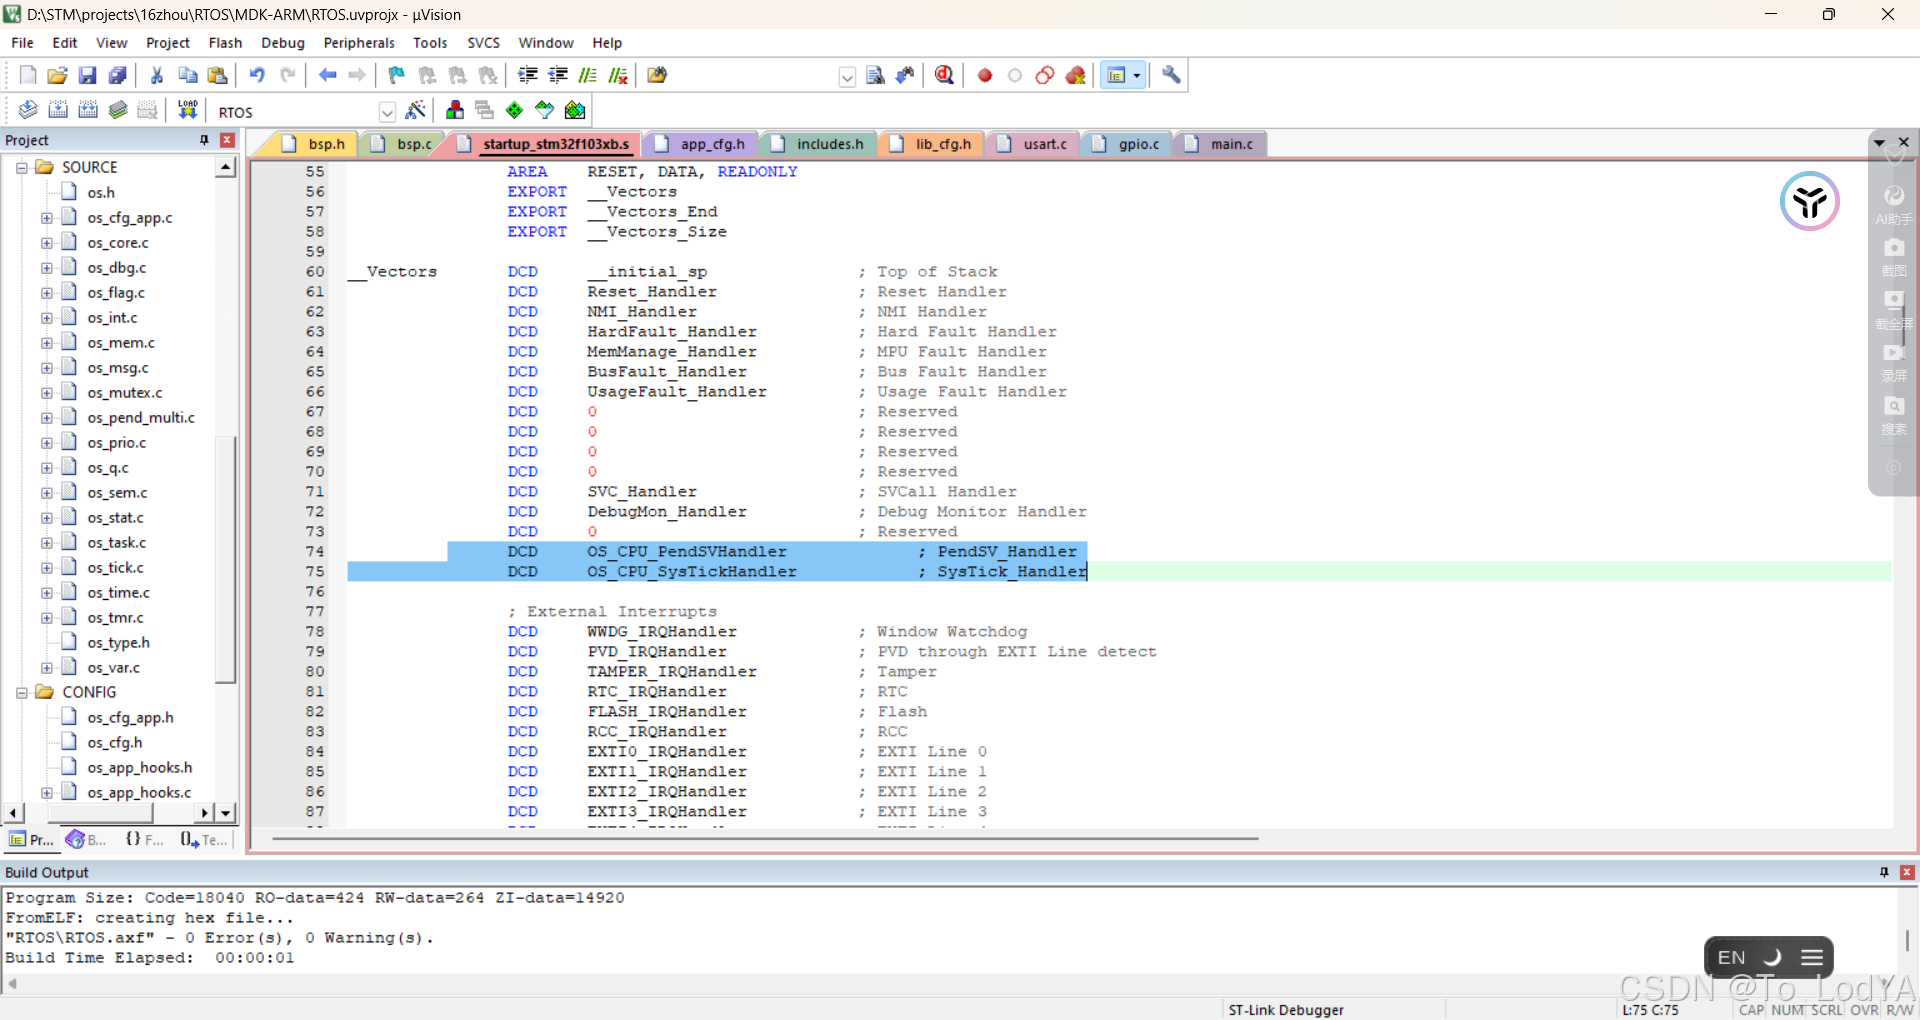Close the Build Output panel
This screenshot has height=1020, width=1920.
coord(1907,872)
